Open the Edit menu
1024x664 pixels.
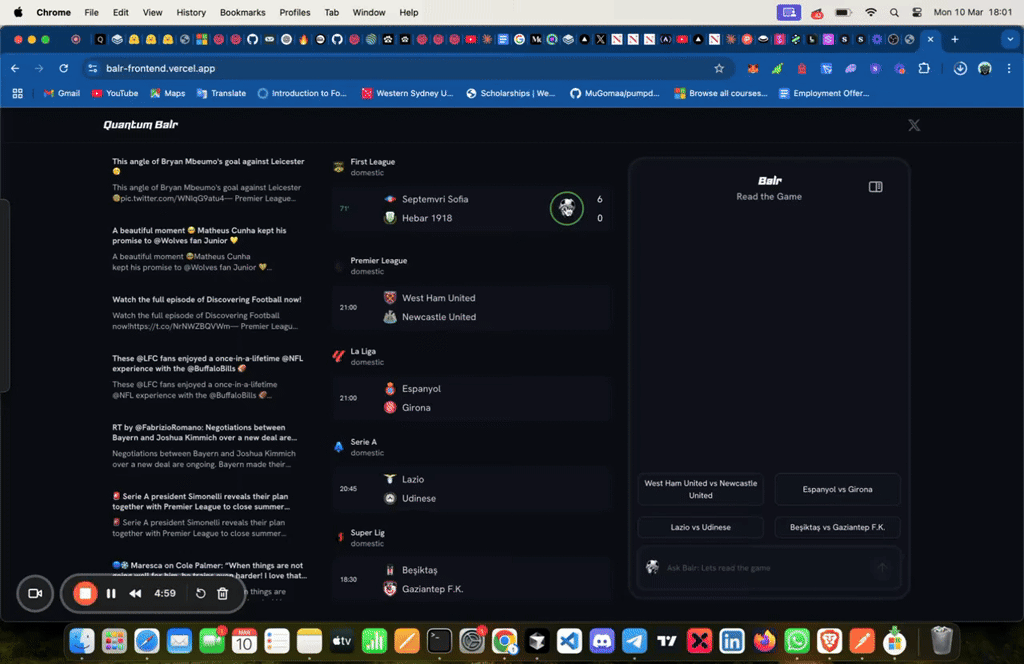(121, 12)
